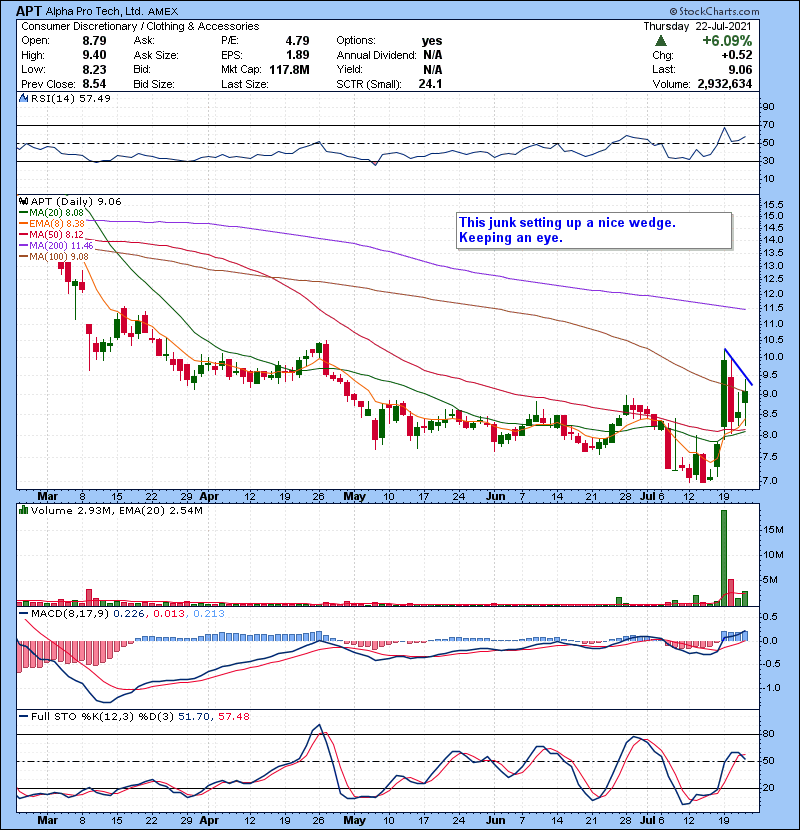This screenshot has width=800, height=830.
Task: Click the Prev Close value 8.54
Action: coord(94,84)
